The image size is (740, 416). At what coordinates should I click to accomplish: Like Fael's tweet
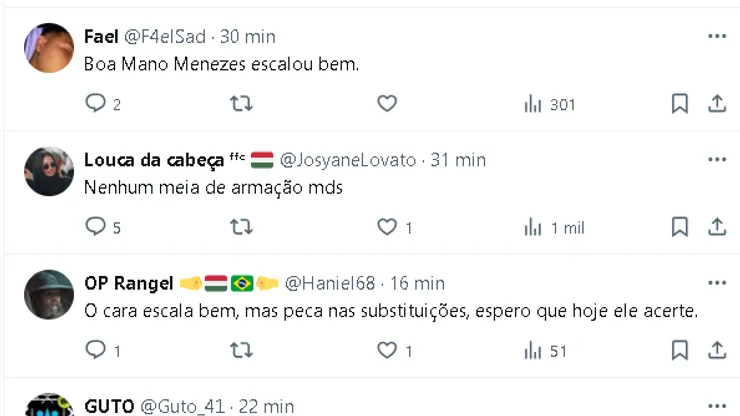pos(387,104)
